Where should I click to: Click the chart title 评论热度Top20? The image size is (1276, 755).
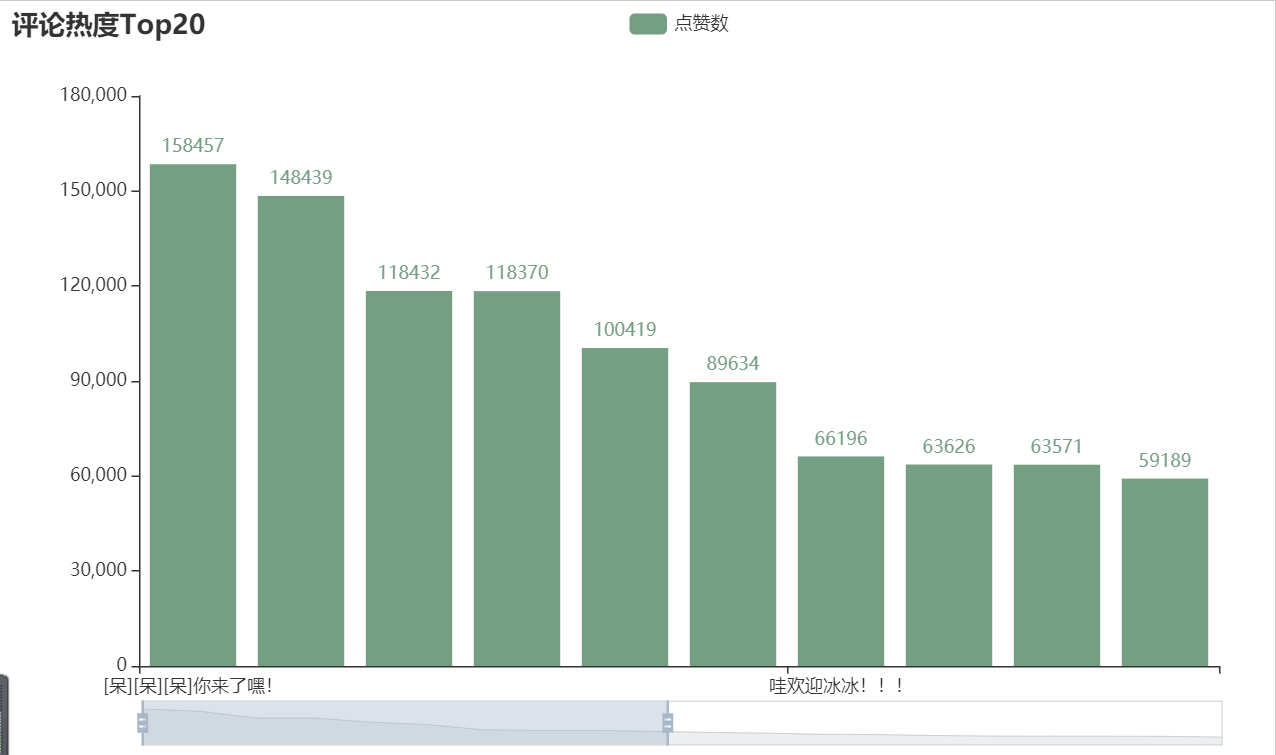[x=108, y=25]
